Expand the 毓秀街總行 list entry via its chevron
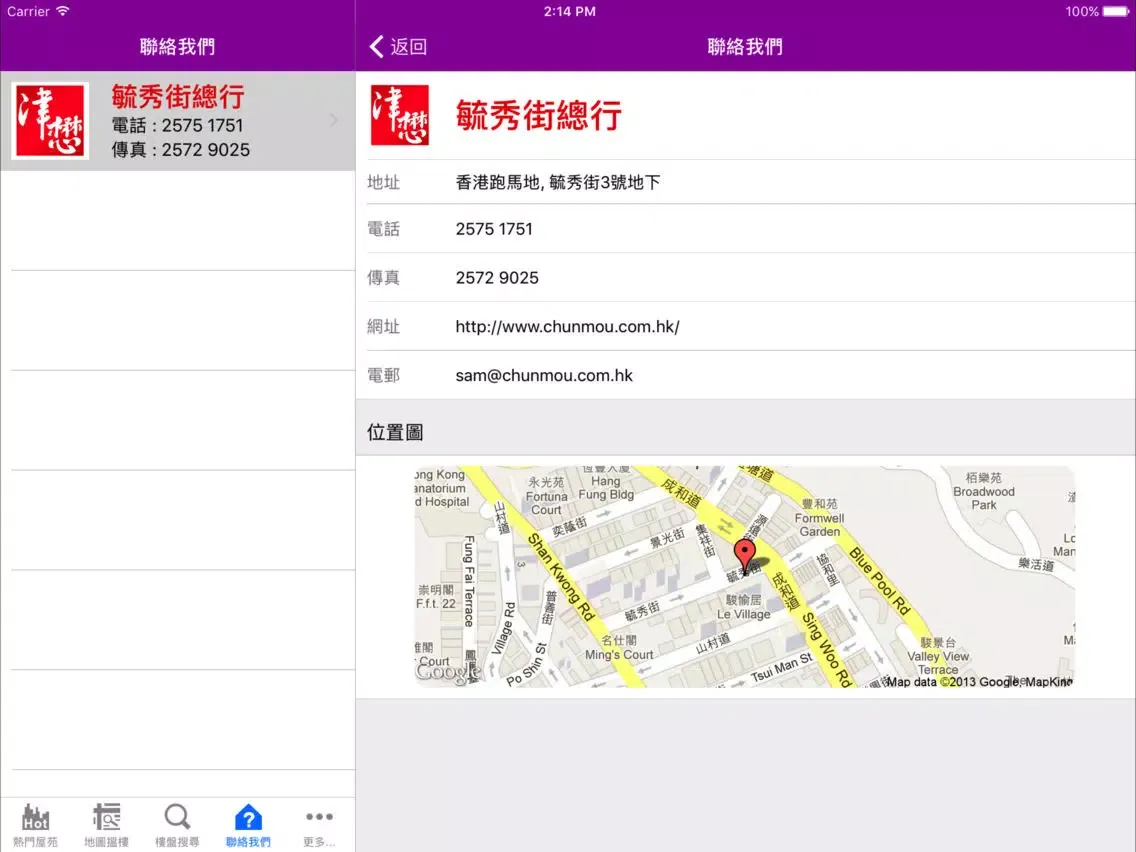Screen dimensions: 1136x852 [x=333, y=120]
